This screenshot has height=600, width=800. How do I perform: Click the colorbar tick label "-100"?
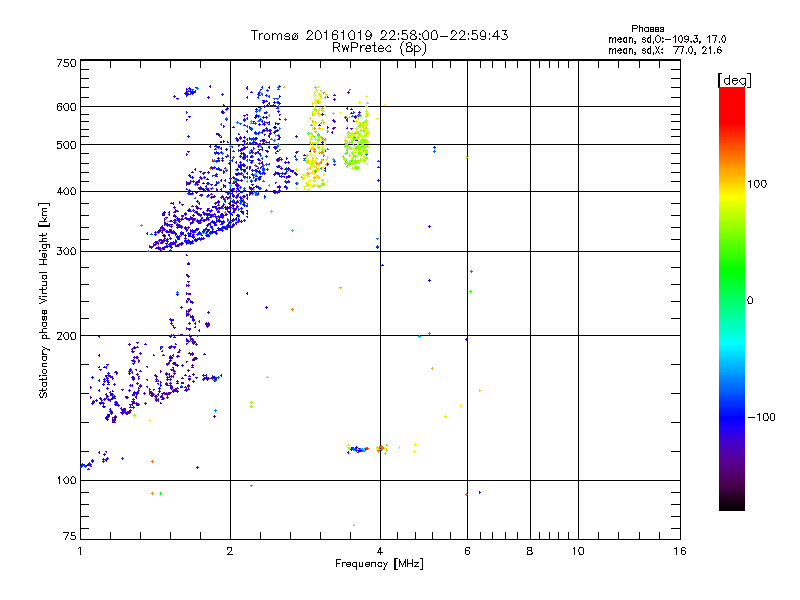coord(761,417)
